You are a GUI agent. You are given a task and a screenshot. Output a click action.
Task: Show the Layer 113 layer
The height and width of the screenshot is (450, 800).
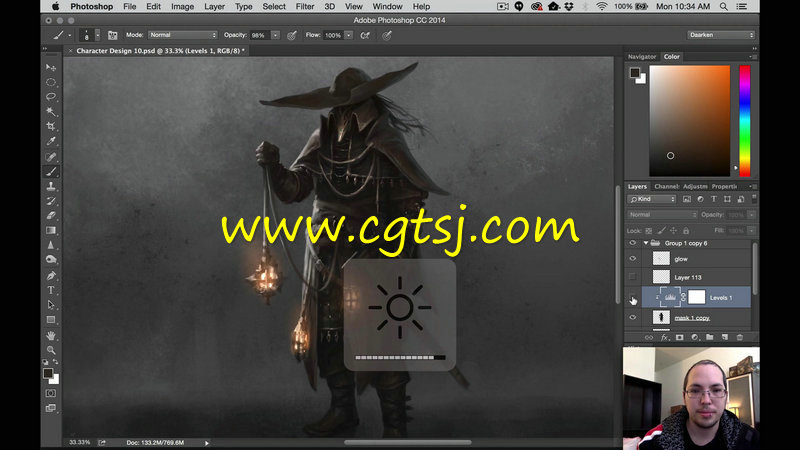(633, 277)
